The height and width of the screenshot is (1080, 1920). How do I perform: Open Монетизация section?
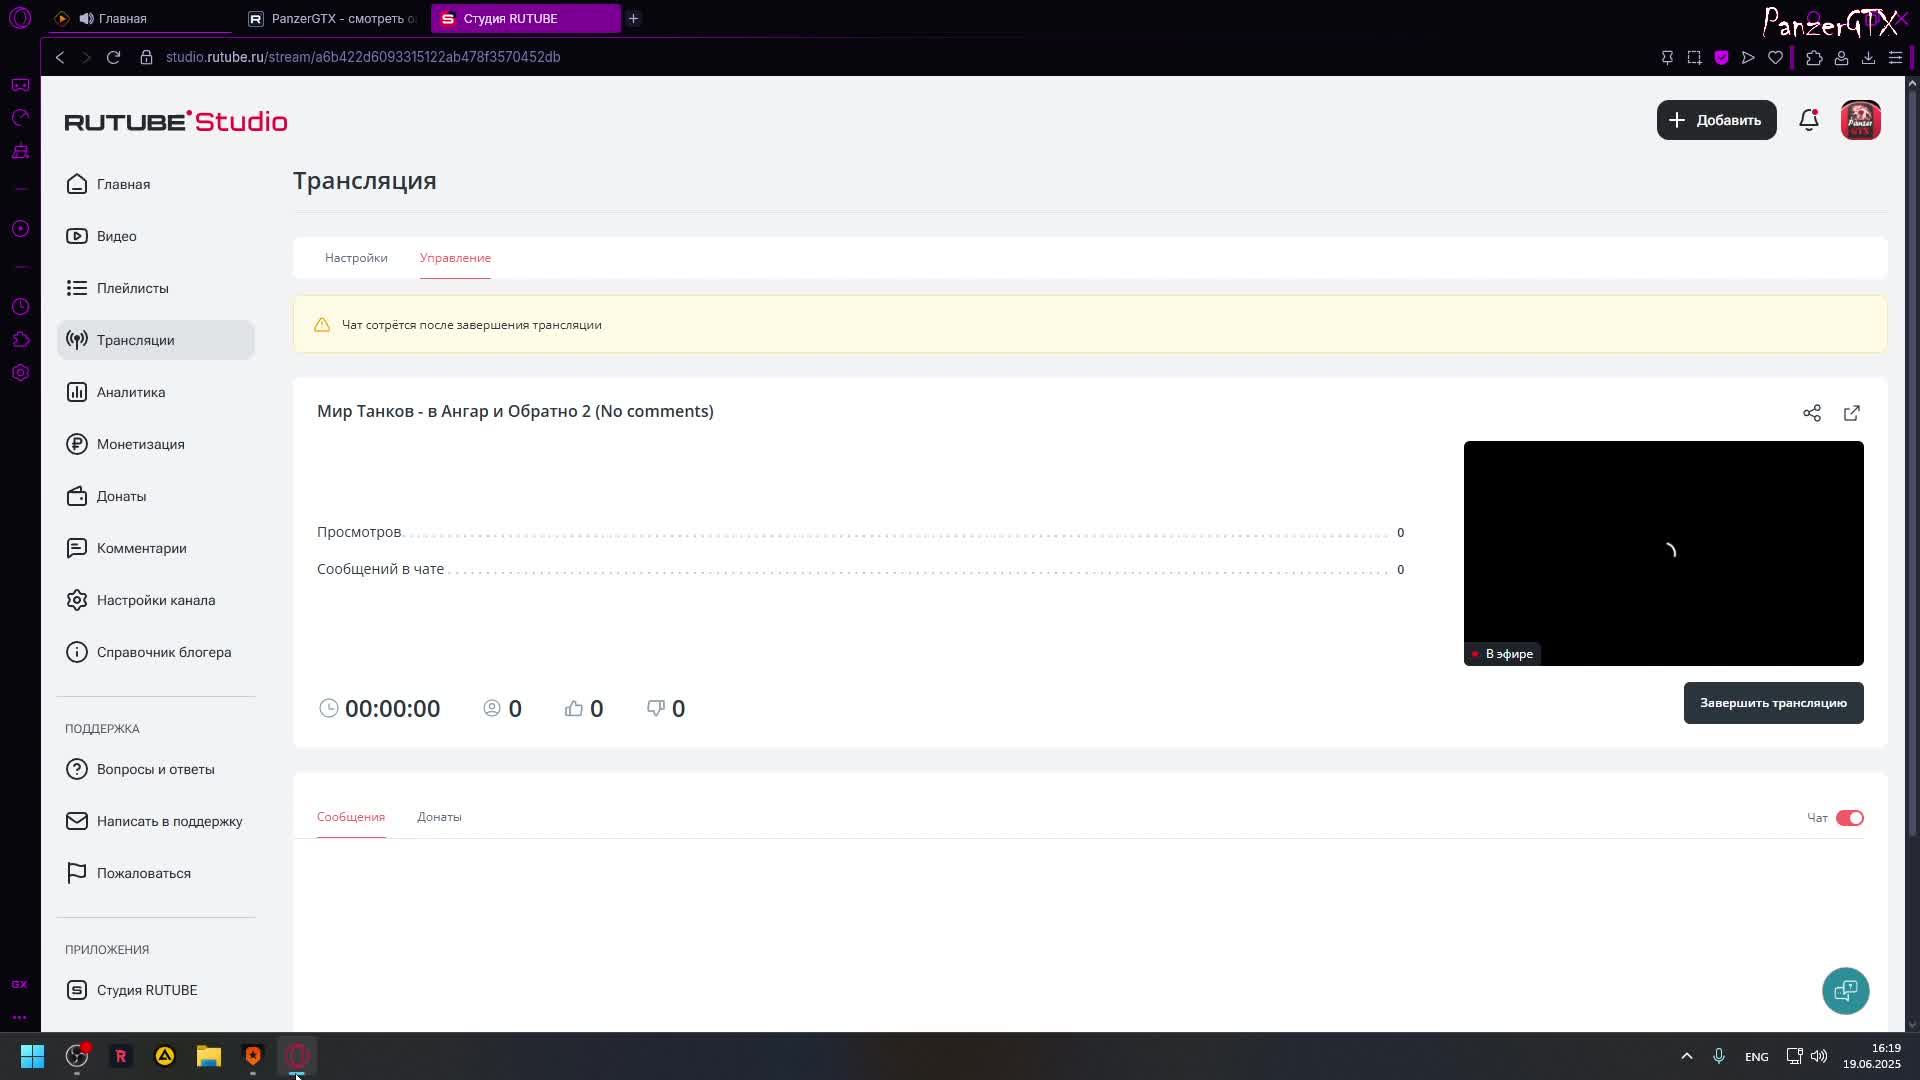pyautogui.click(x=156, y=444)
